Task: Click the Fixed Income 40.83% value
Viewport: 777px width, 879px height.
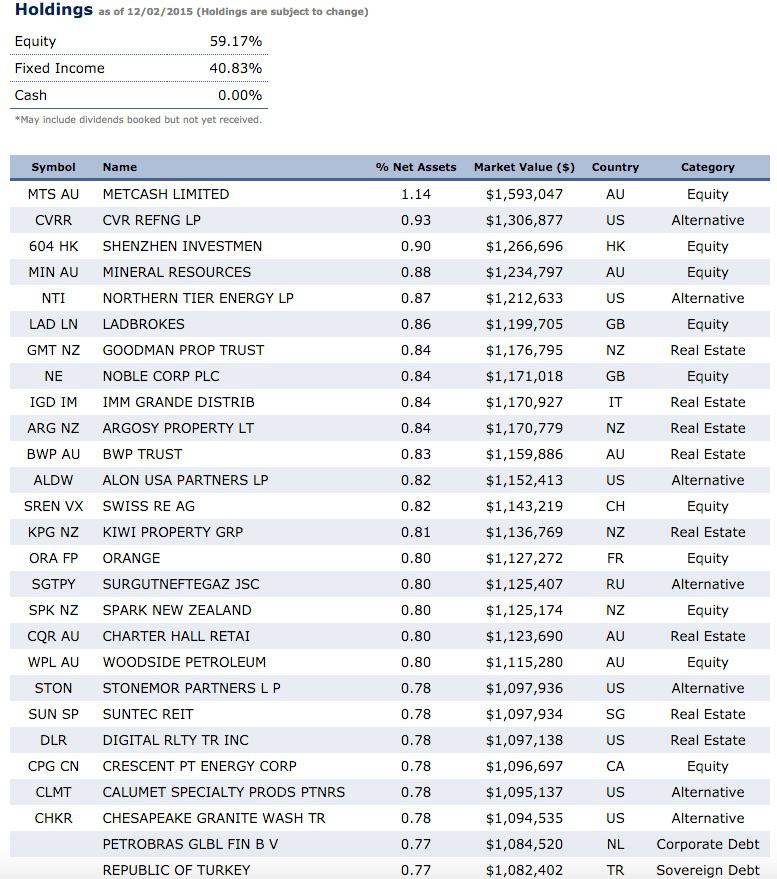Action: pyautogui.click(x=235, y=68)
